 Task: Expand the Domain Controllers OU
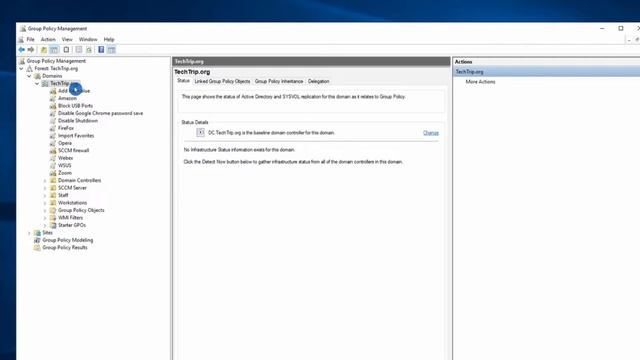pyautogui.click(x=45, y=180)
